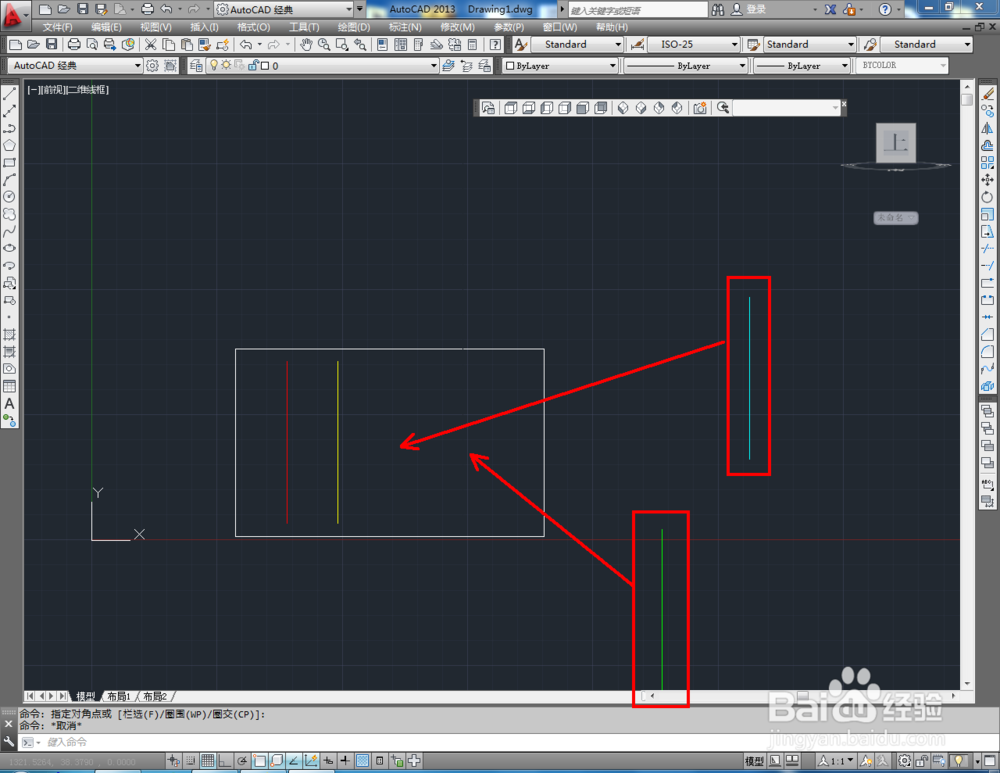The height and width of the screenshot is (773, 1000).
Task: Open the Layer Properties Manager icon
Action: (196, 66)
